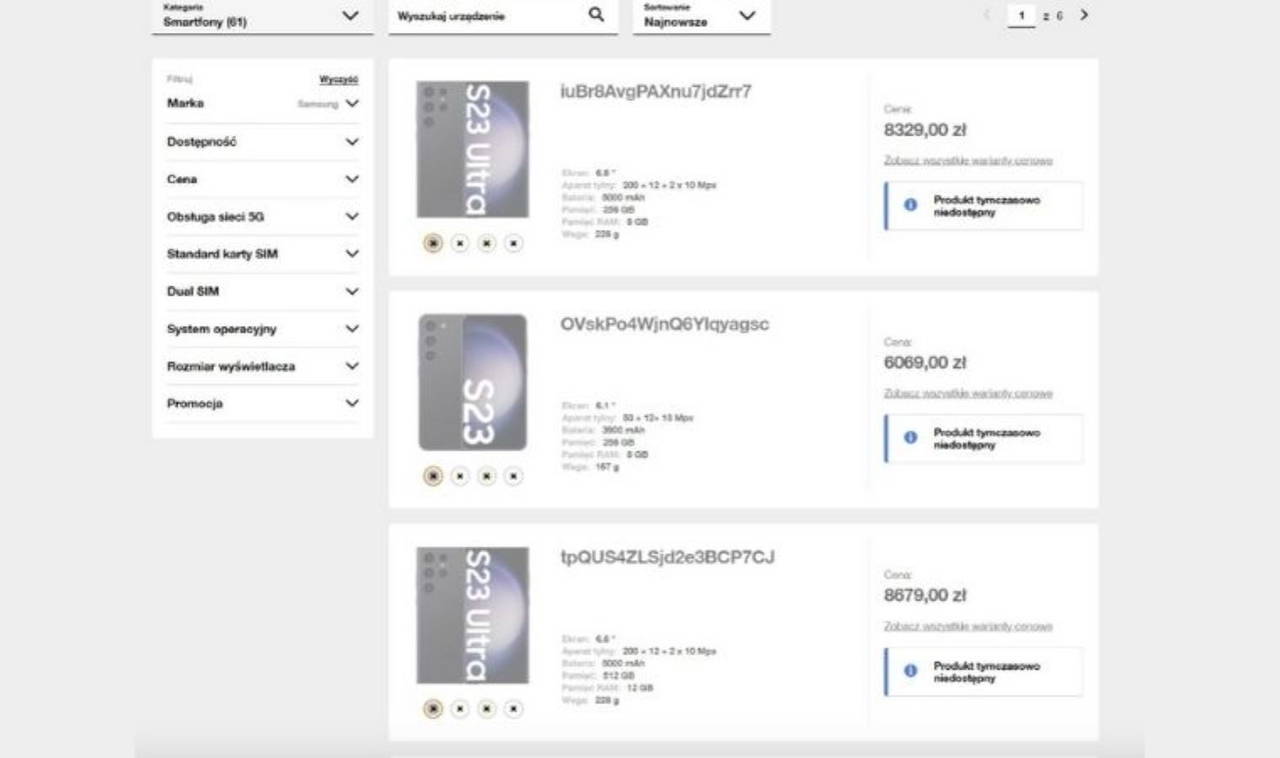1280x758 pixels.
Task: Click info icon on third product notice
Action: (910, 671)
